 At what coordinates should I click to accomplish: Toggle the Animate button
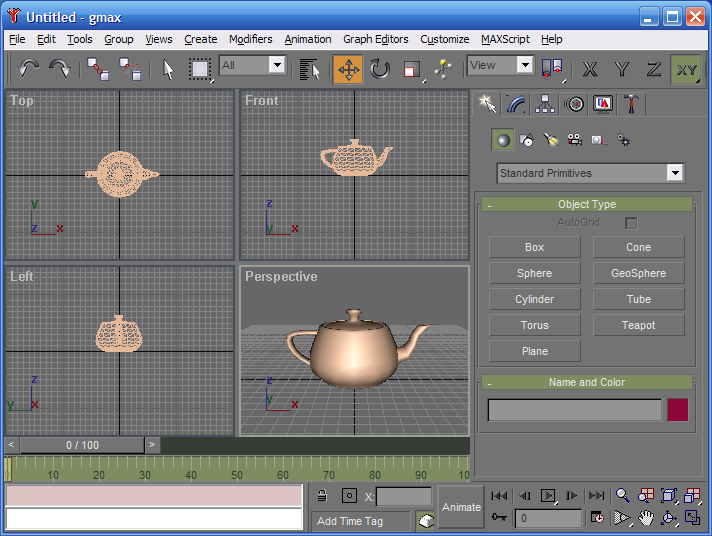coord(461,507)
